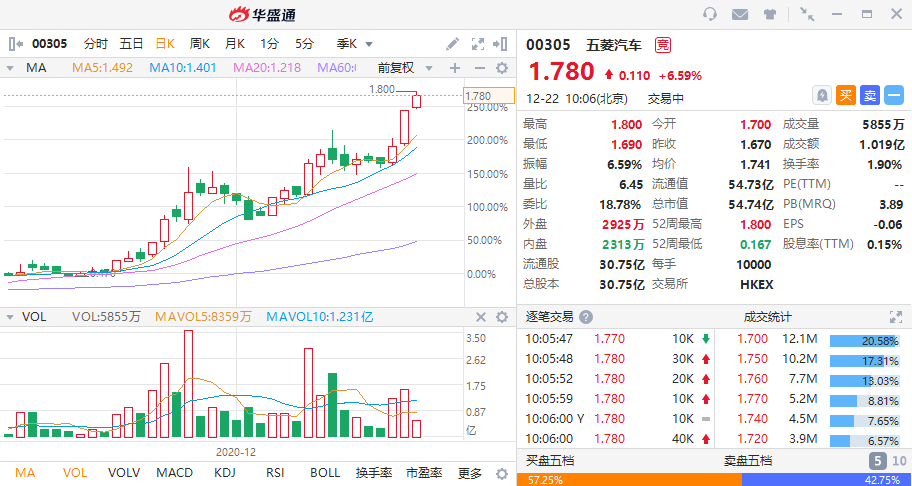Click 逐笔交易 tick trades label

550,317
